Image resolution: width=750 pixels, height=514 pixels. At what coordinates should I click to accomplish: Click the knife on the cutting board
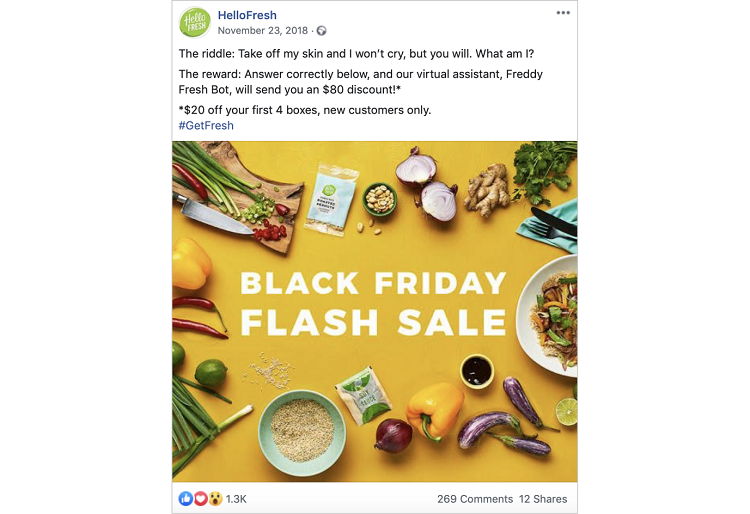(213, 213)
